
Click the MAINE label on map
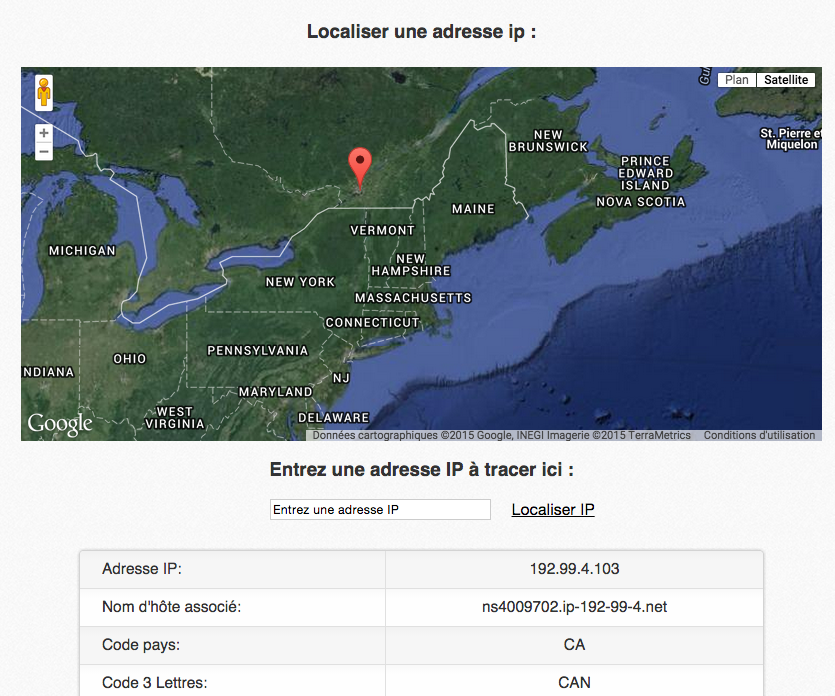[473, 209]
